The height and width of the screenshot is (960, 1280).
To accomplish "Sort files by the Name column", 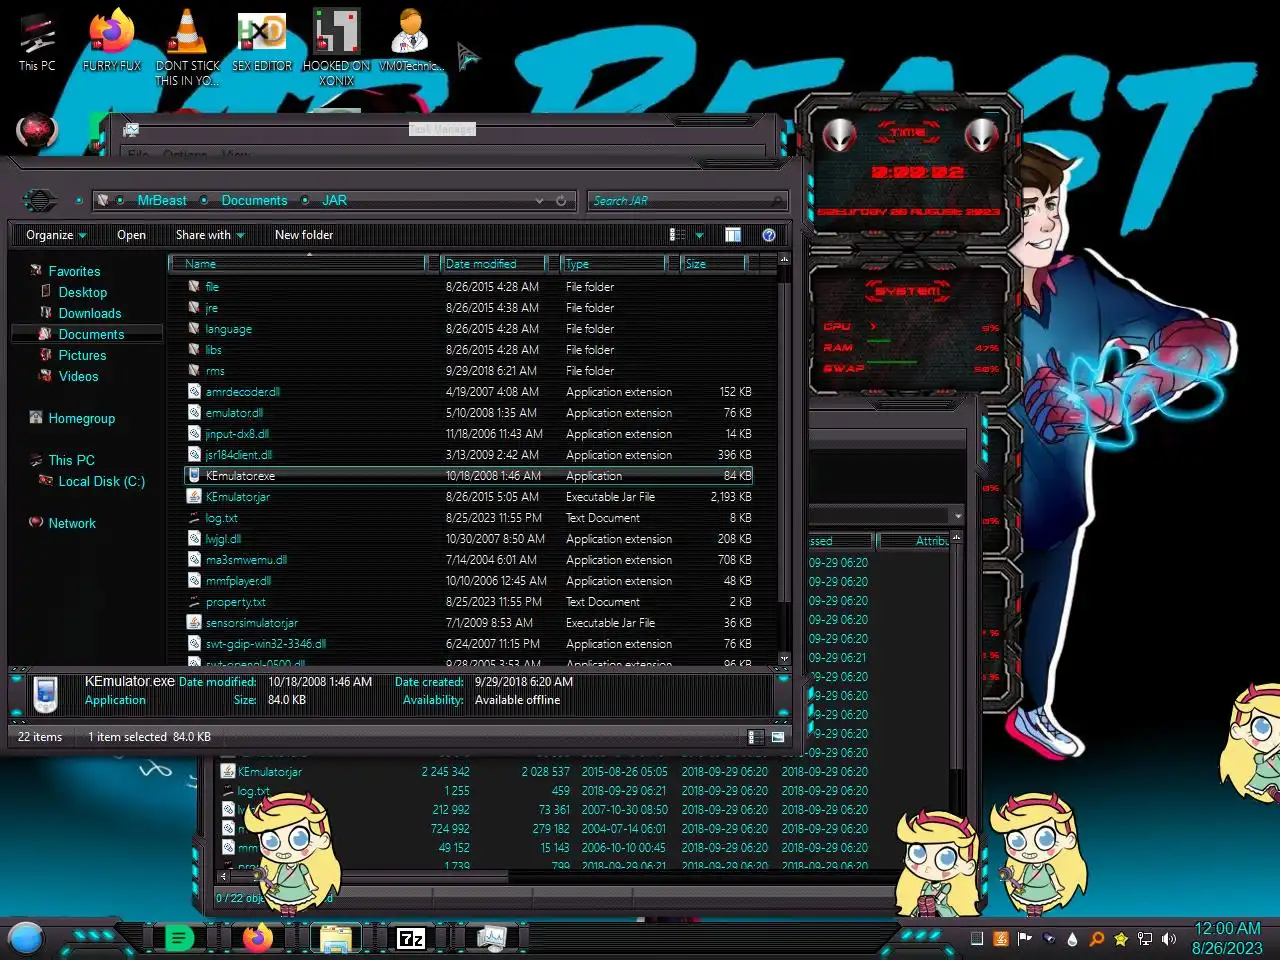I will click(x=298, y=264).
